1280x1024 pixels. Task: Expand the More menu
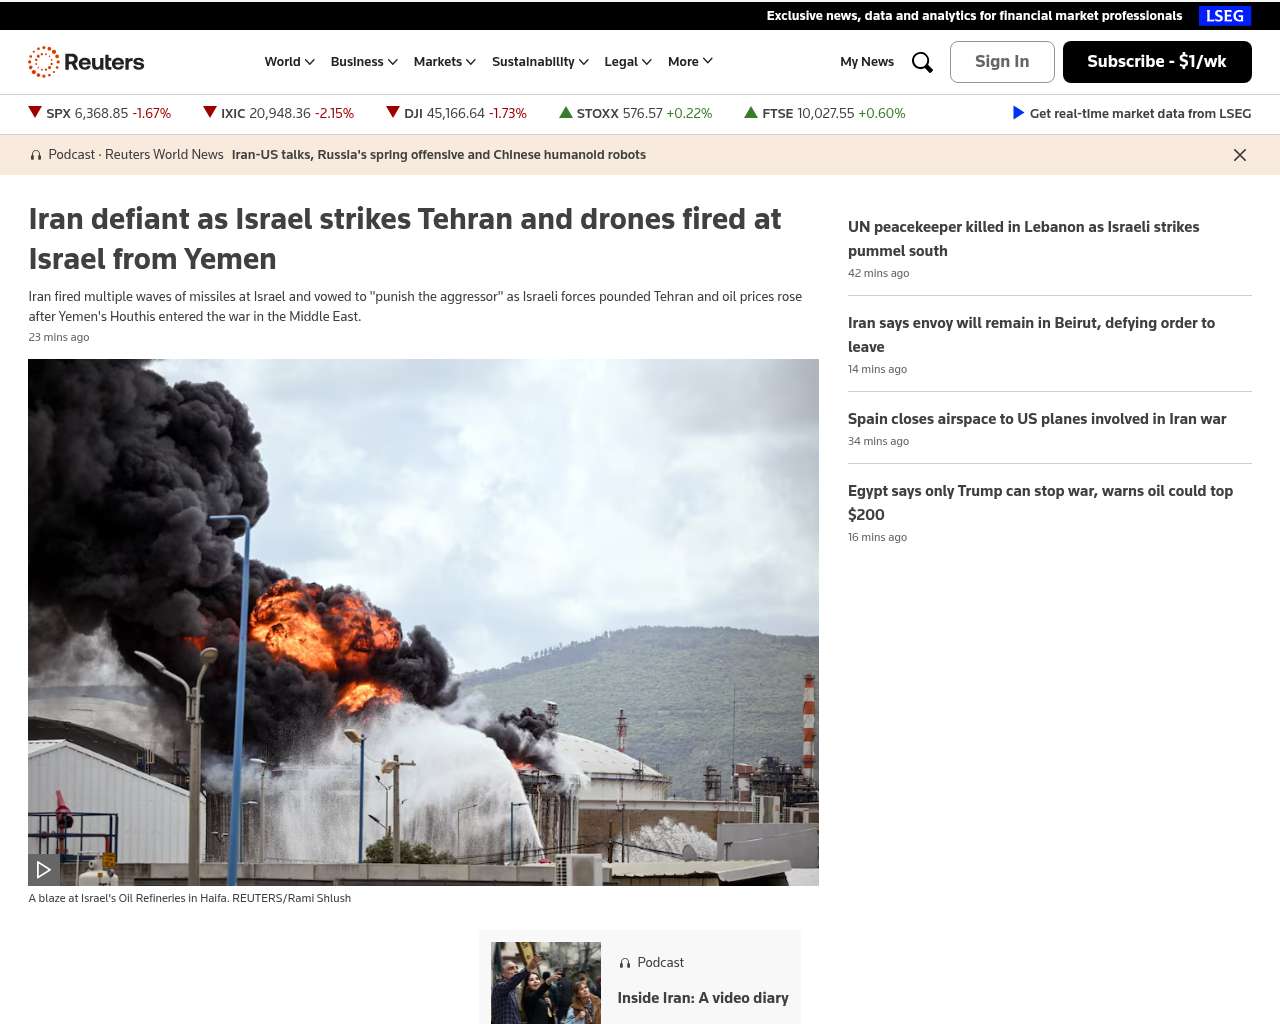(x=690, y=62)
